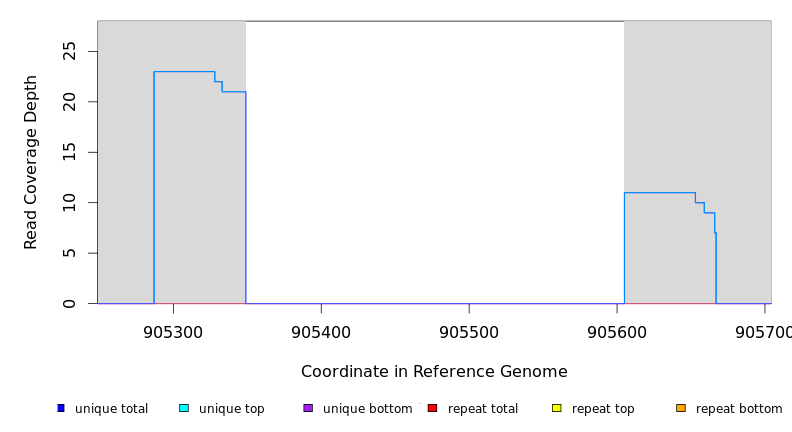Select the 'repeat bottom' legend label

pyautogui.click(x=739, y=409)
